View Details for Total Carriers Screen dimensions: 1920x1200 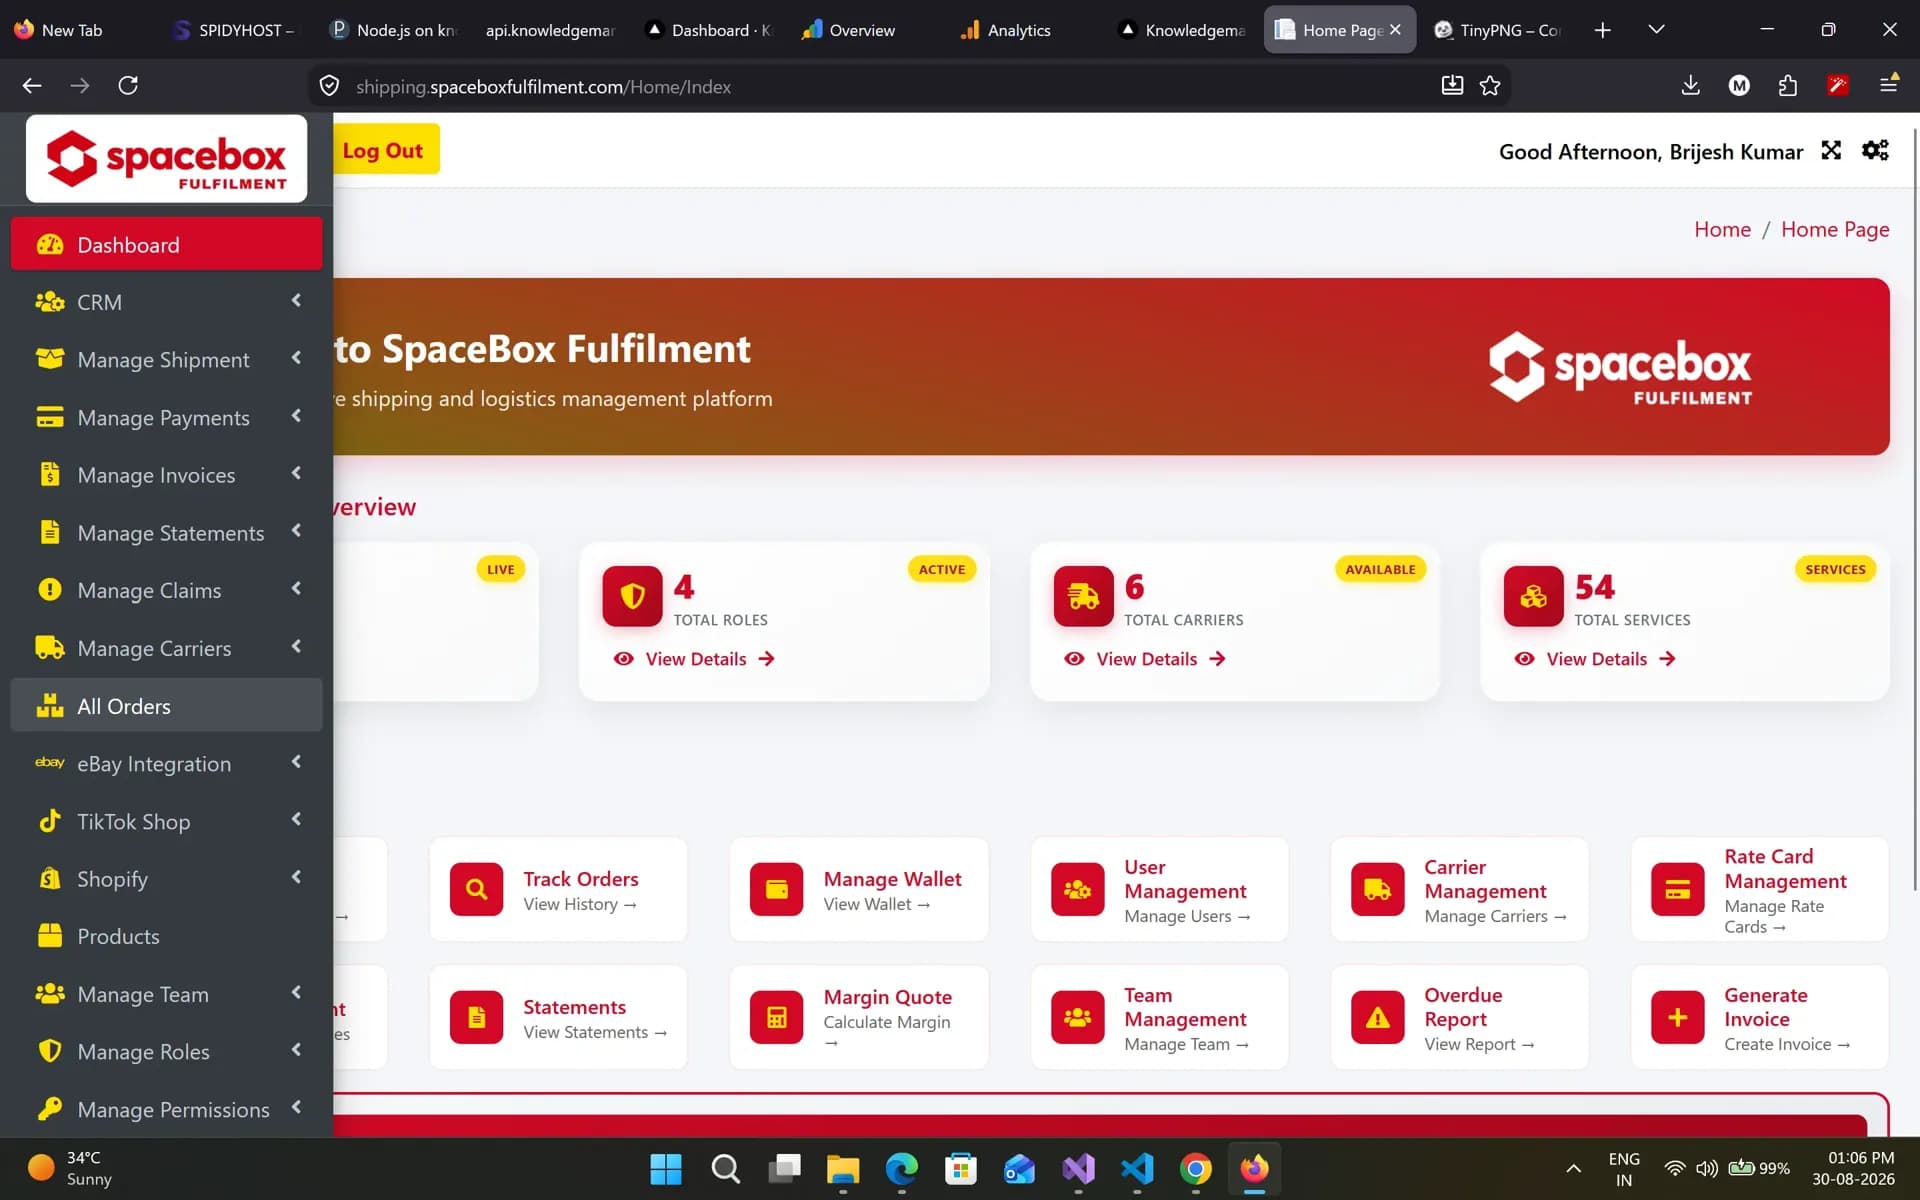[x=1146, y=659]
